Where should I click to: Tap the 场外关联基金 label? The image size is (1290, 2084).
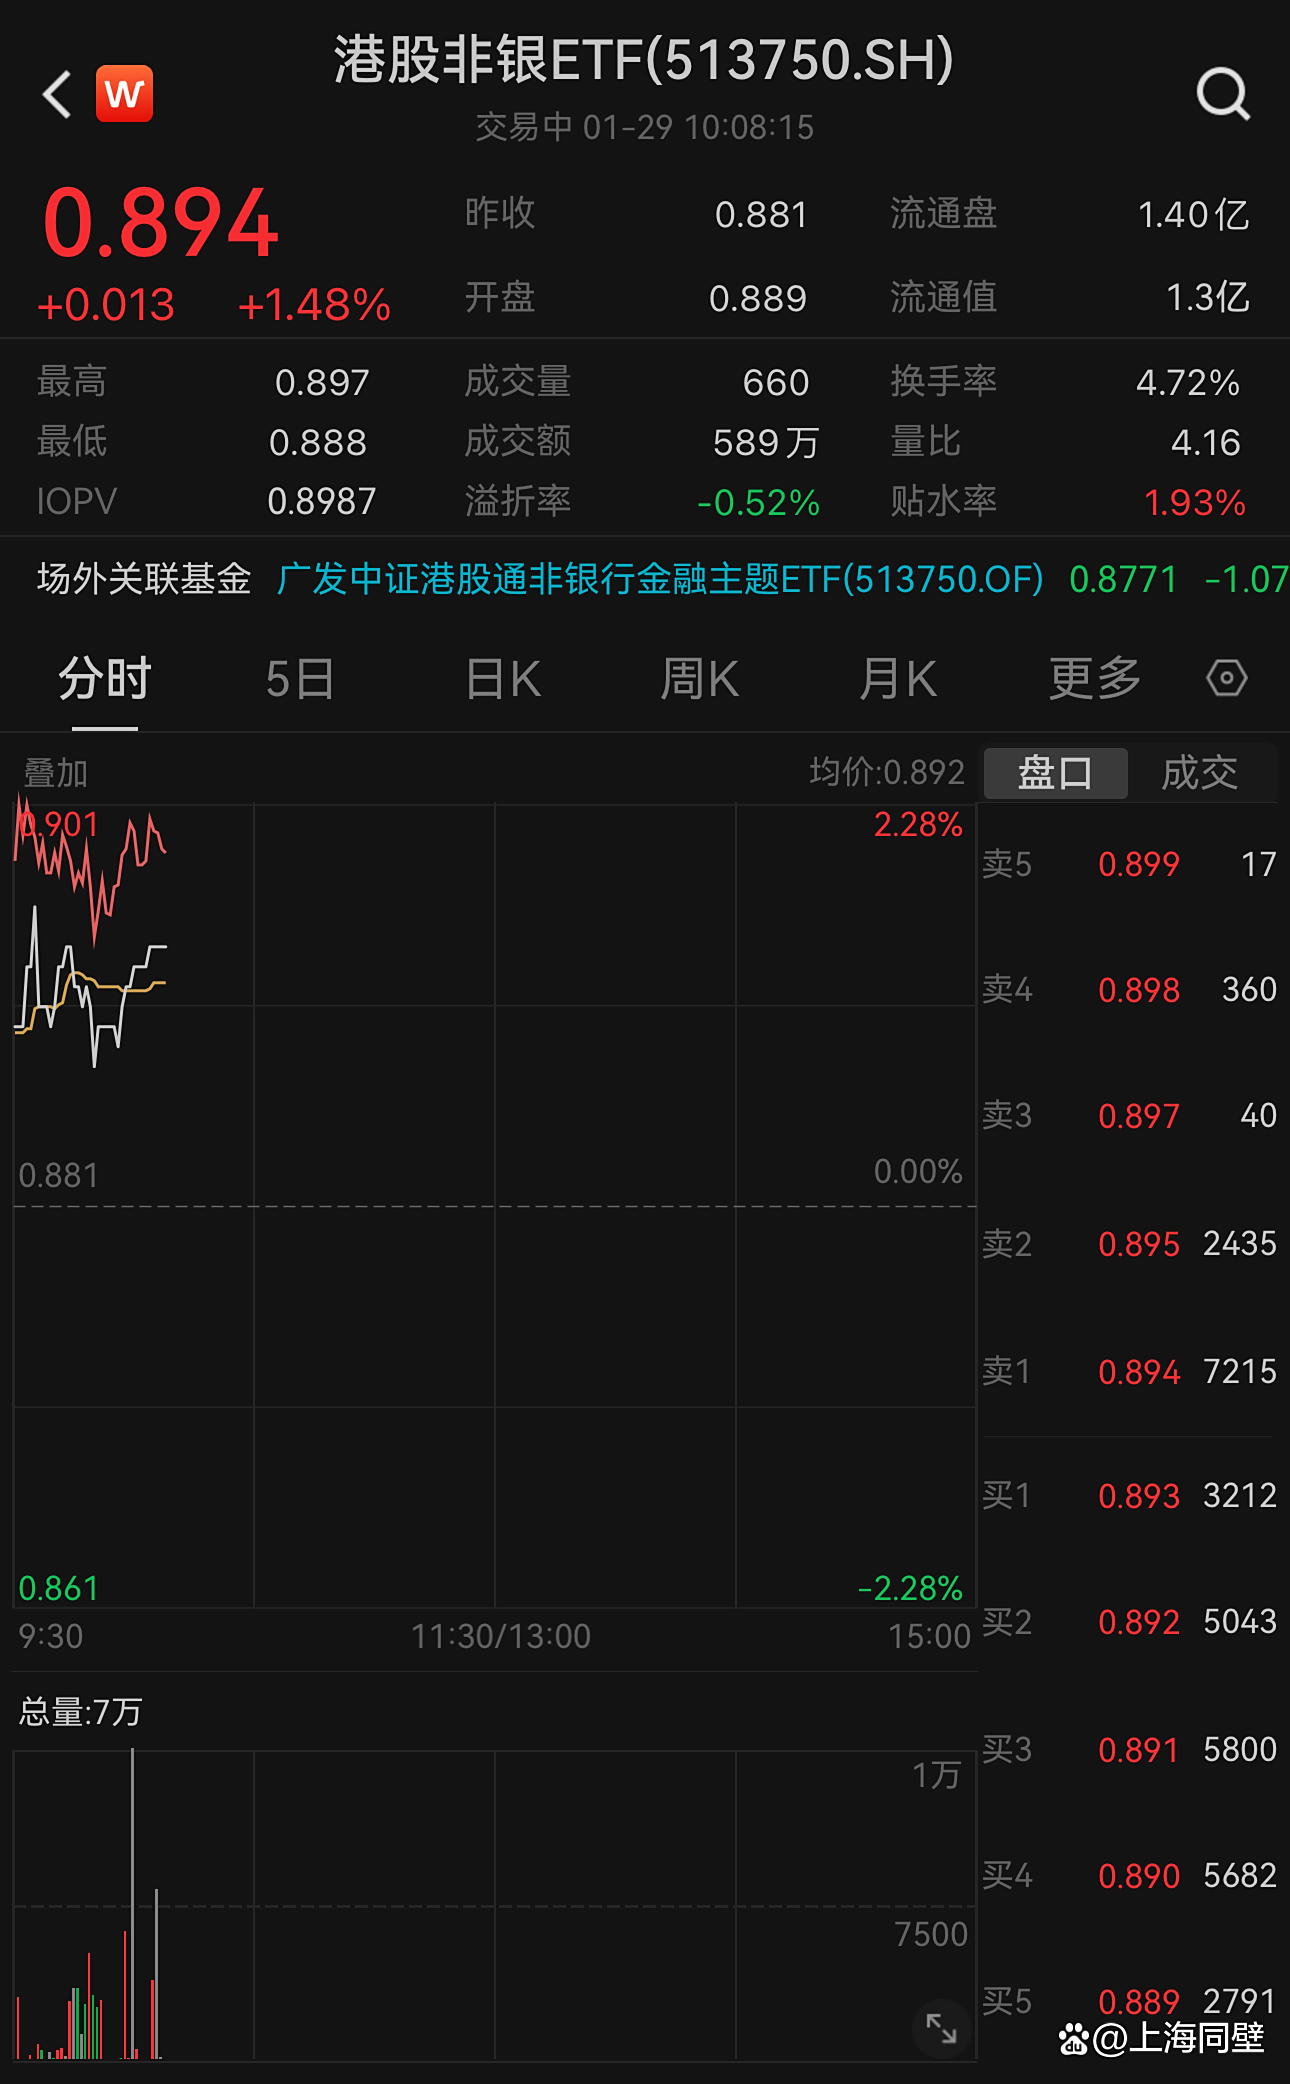[x=144, y=579]
